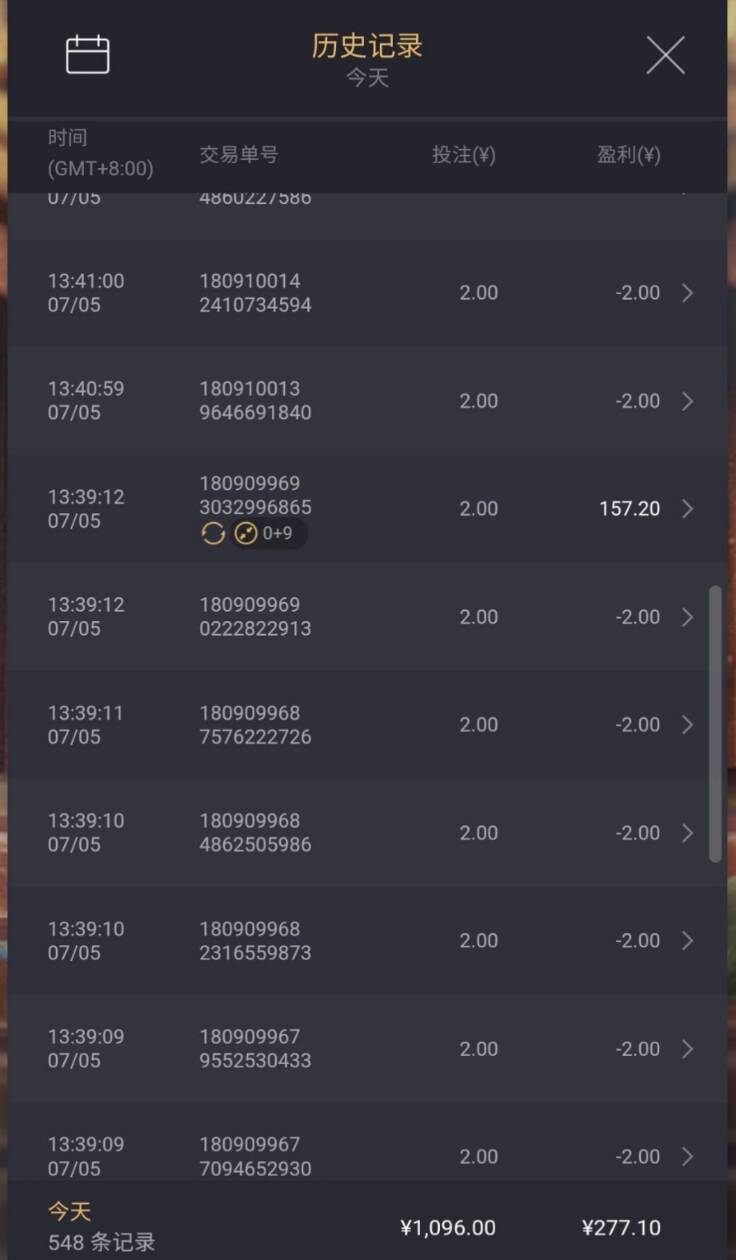Click the ¥277.10 total profit
736x1260 pixels.
click(620, 1228)
